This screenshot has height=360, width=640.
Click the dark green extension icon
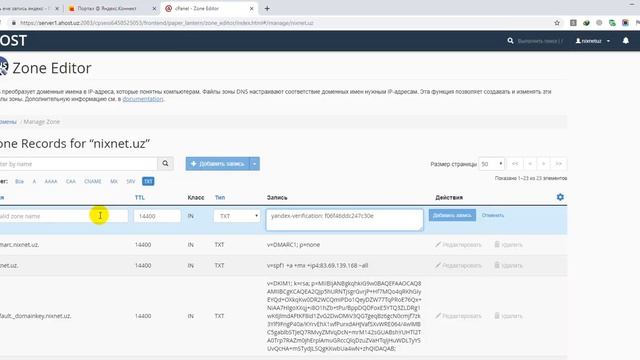tap(586, 23)
